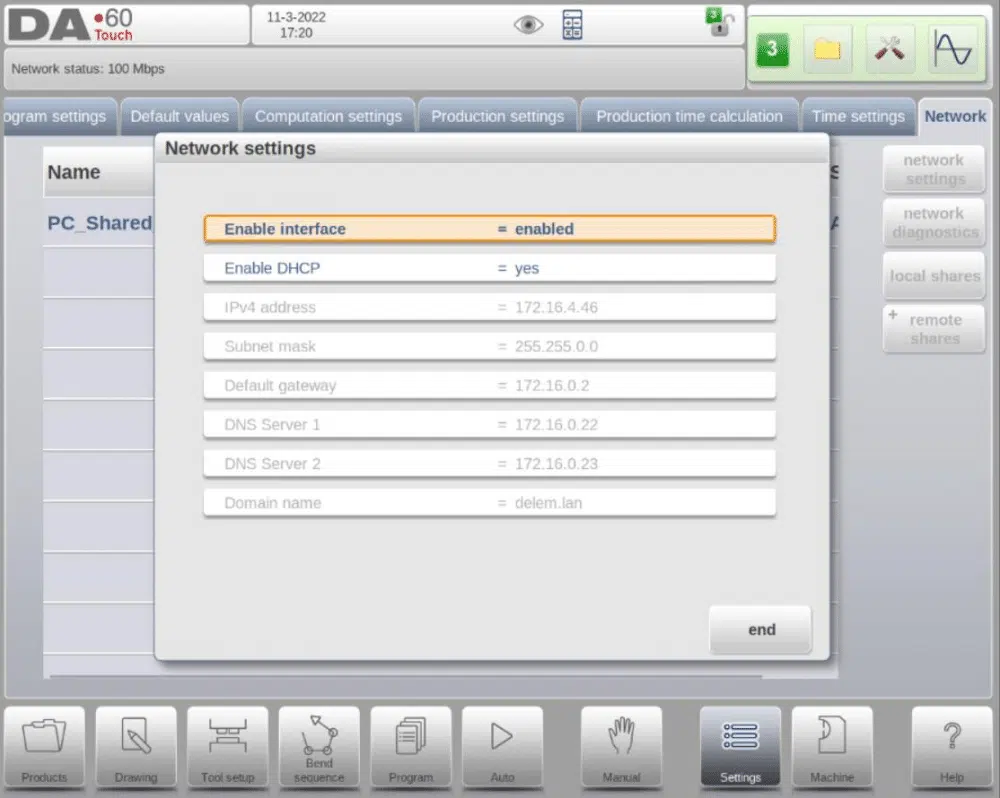Open the Computation settings tab

328,117
